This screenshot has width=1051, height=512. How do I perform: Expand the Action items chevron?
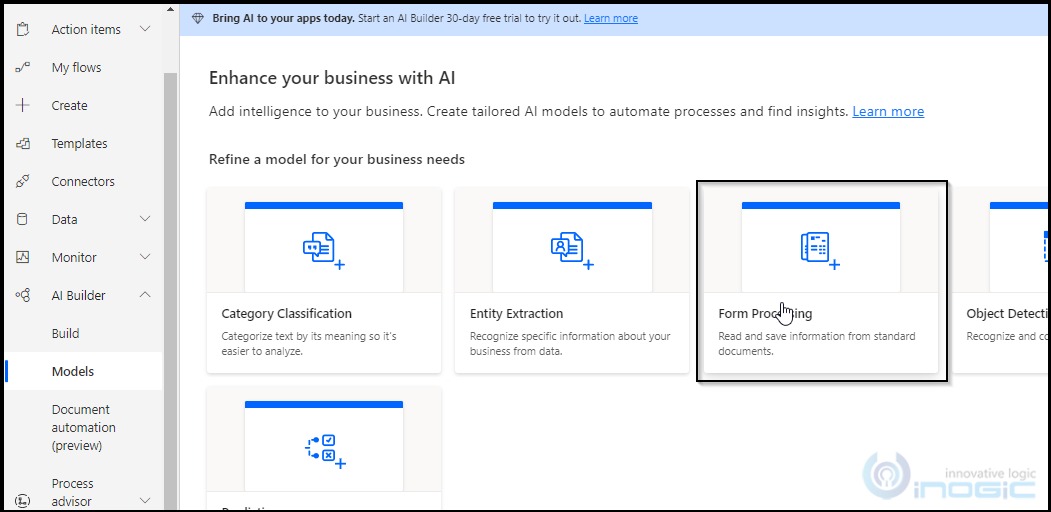tap(145, 30)
